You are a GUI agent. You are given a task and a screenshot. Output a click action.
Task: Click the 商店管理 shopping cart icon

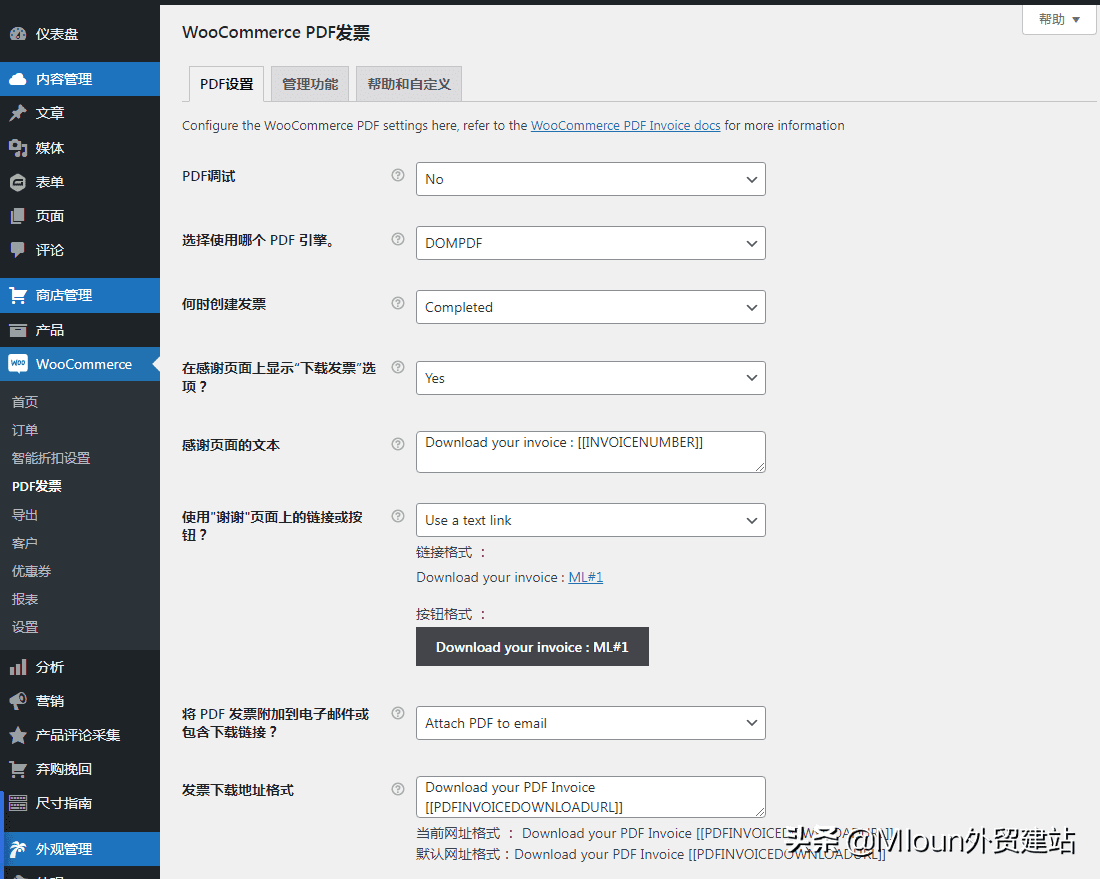[18, 295]
